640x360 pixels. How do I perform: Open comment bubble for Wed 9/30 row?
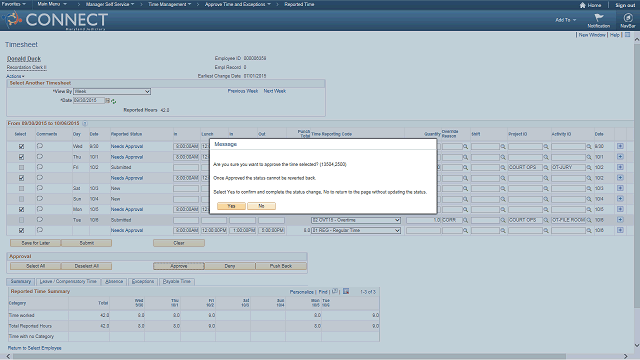[40, 146]
